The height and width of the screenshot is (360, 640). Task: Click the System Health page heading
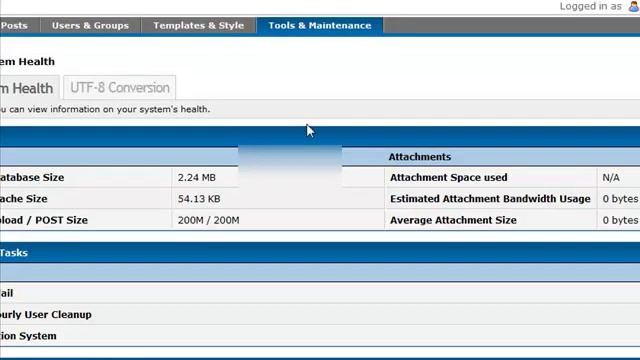point(27,62)
